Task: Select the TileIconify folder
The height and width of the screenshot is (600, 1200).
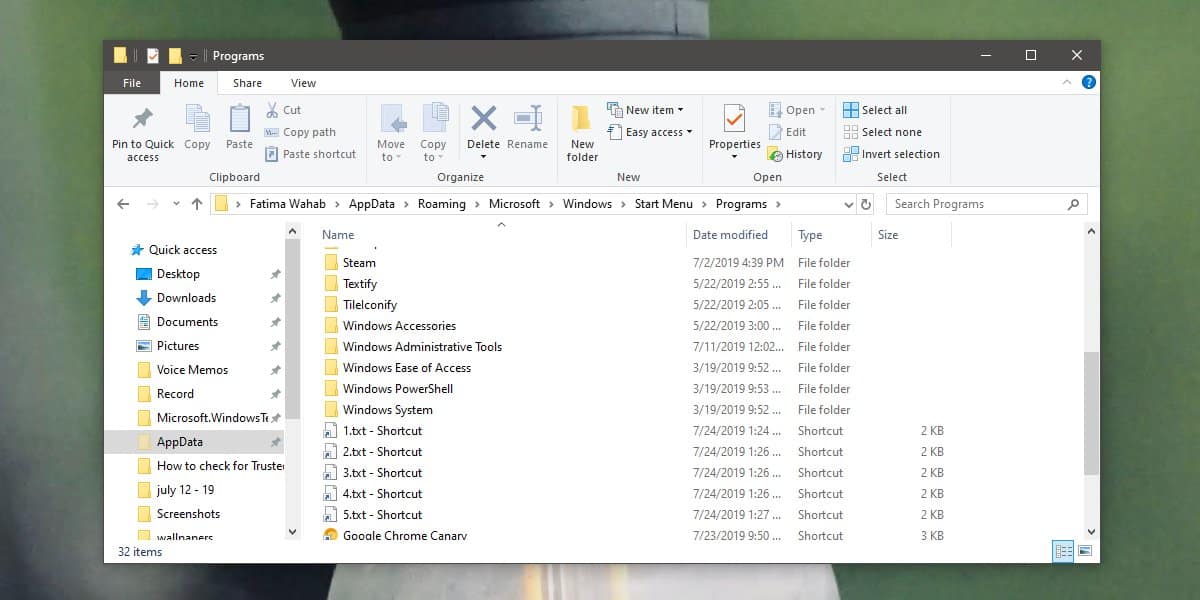Action: [370, 305]
